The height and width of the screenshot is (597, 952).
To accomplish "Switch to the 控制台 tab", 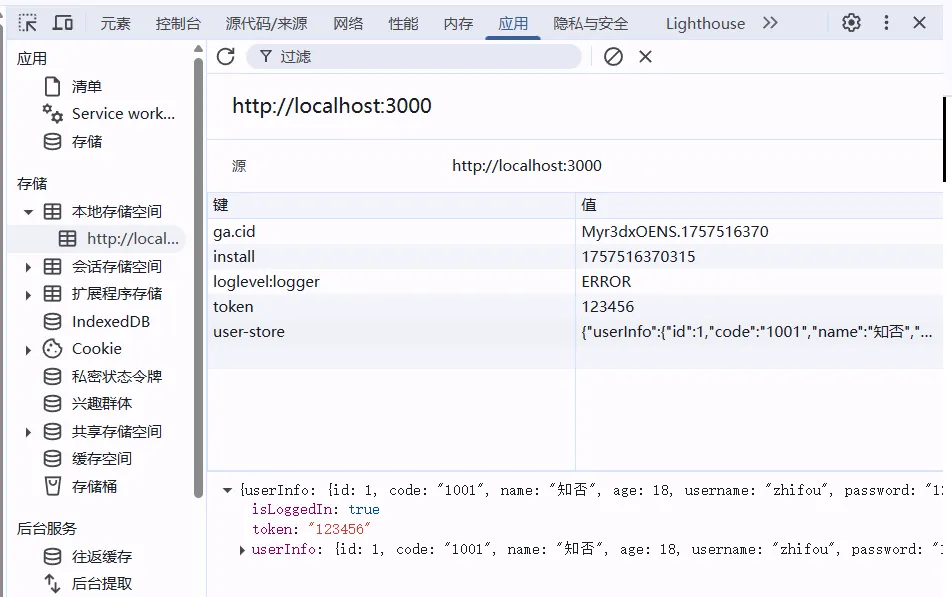I will 178,23.
